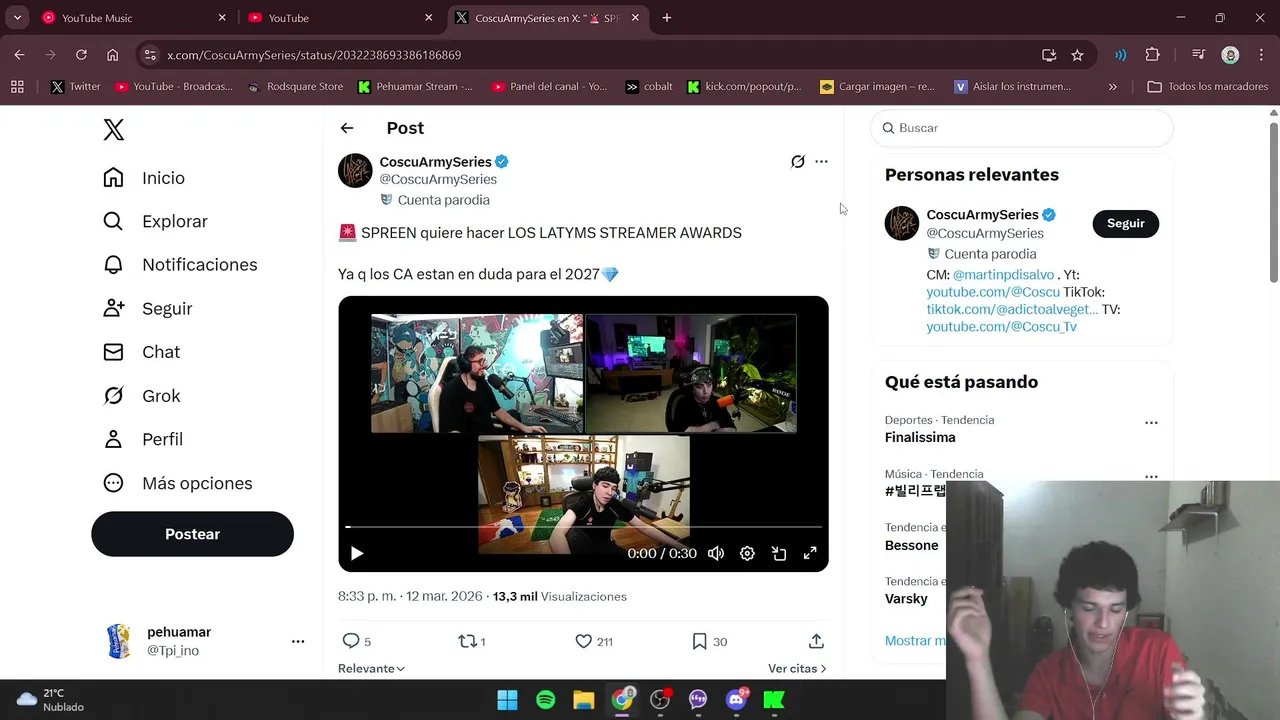Open File Explorer from the taskbar
The image size is (1280, 720).
click(583, 699)
